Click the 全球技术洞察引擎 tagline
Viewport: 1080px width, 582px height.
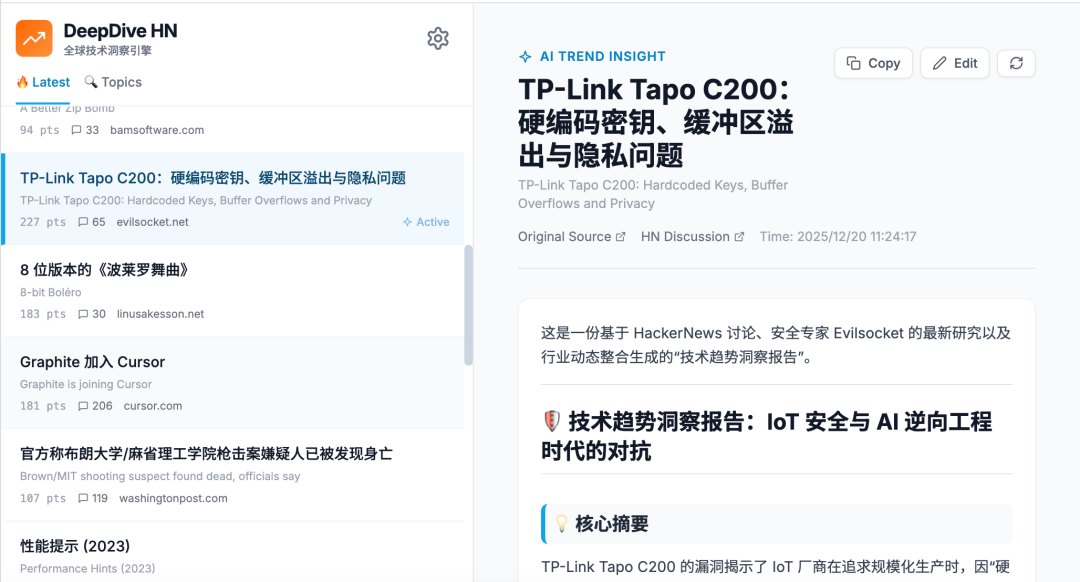[x=107, y=50]
